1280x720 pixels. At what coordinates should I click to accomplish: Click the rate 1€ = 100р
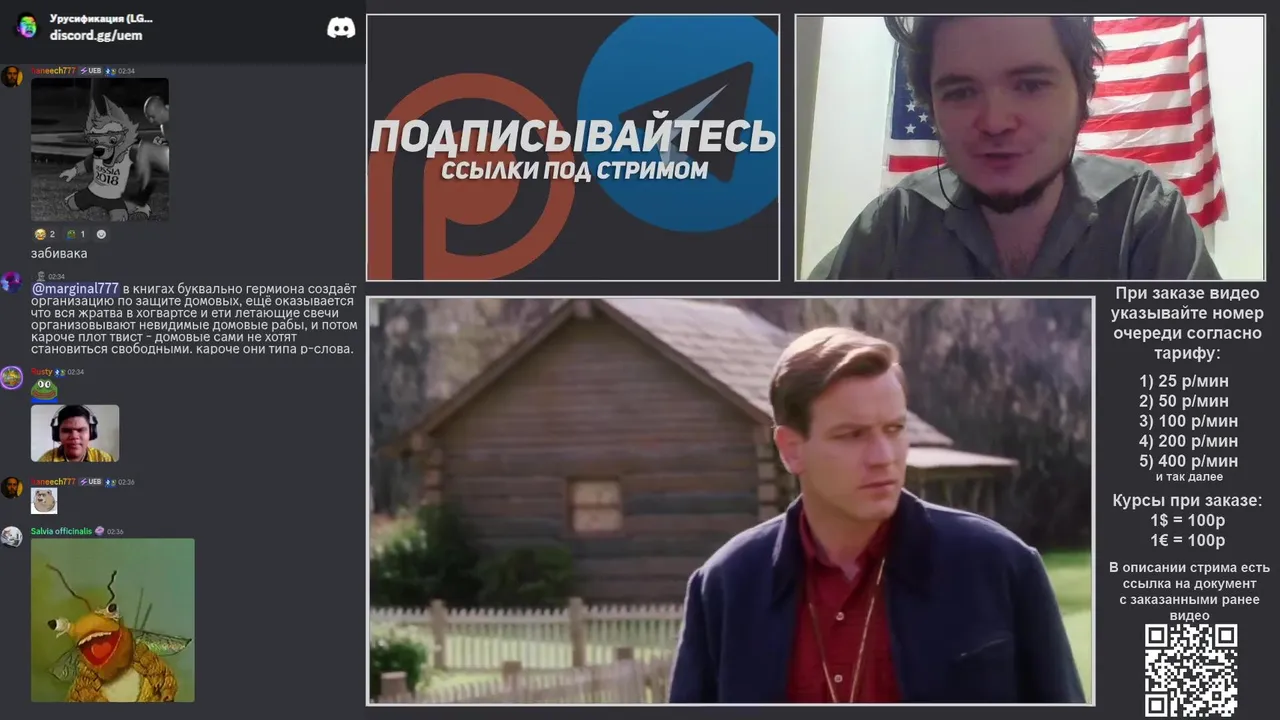(1188, 541)
